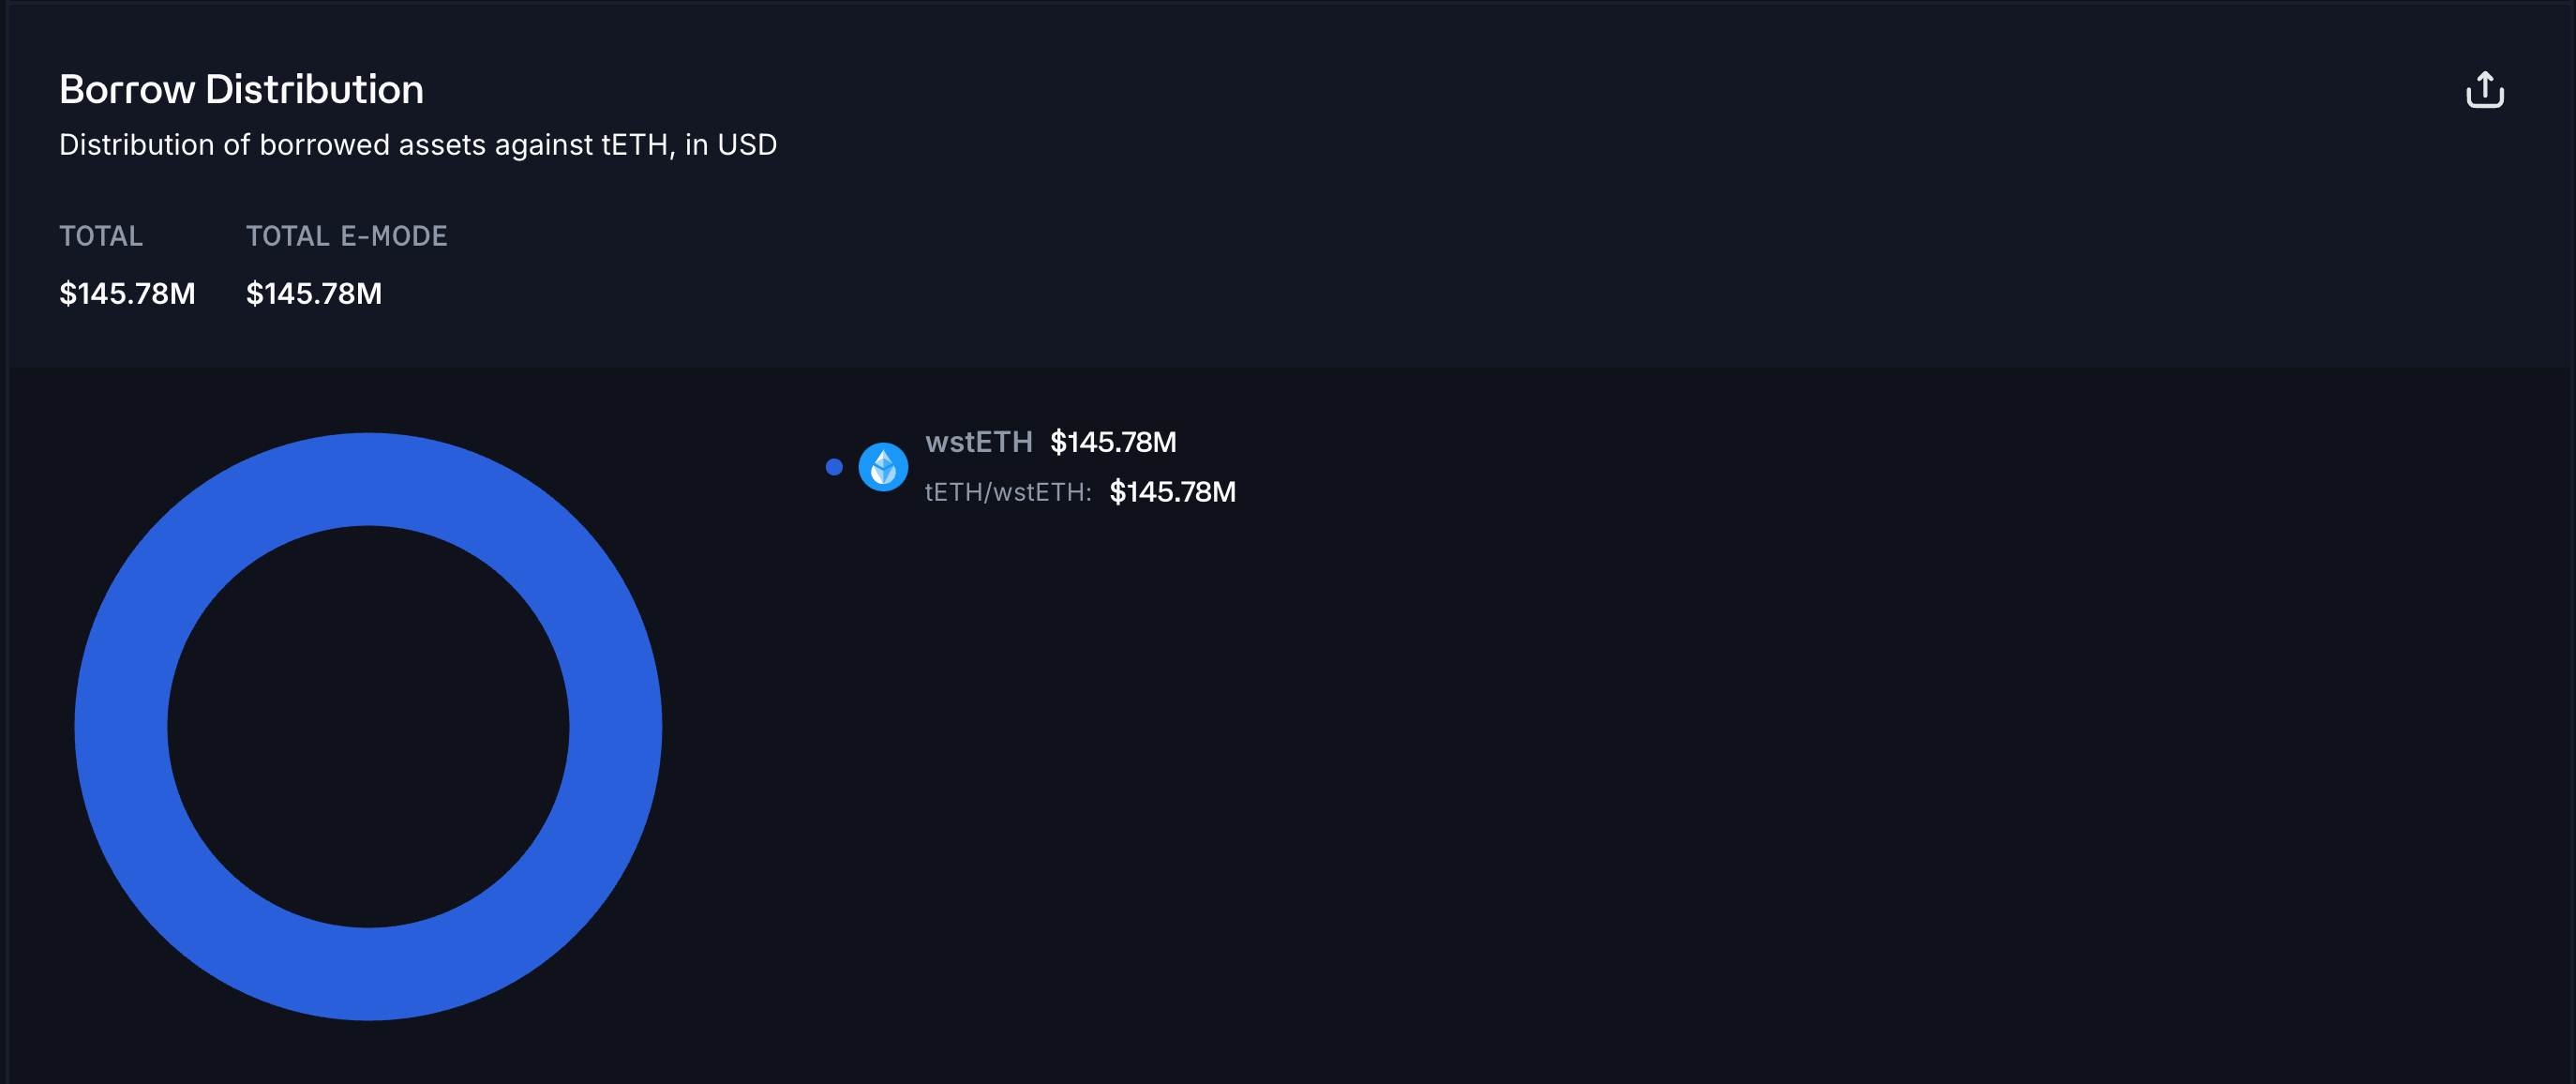Click the TOTAL stat label
This screenshot has height=1084, width=2576.
tap(101, 236)
